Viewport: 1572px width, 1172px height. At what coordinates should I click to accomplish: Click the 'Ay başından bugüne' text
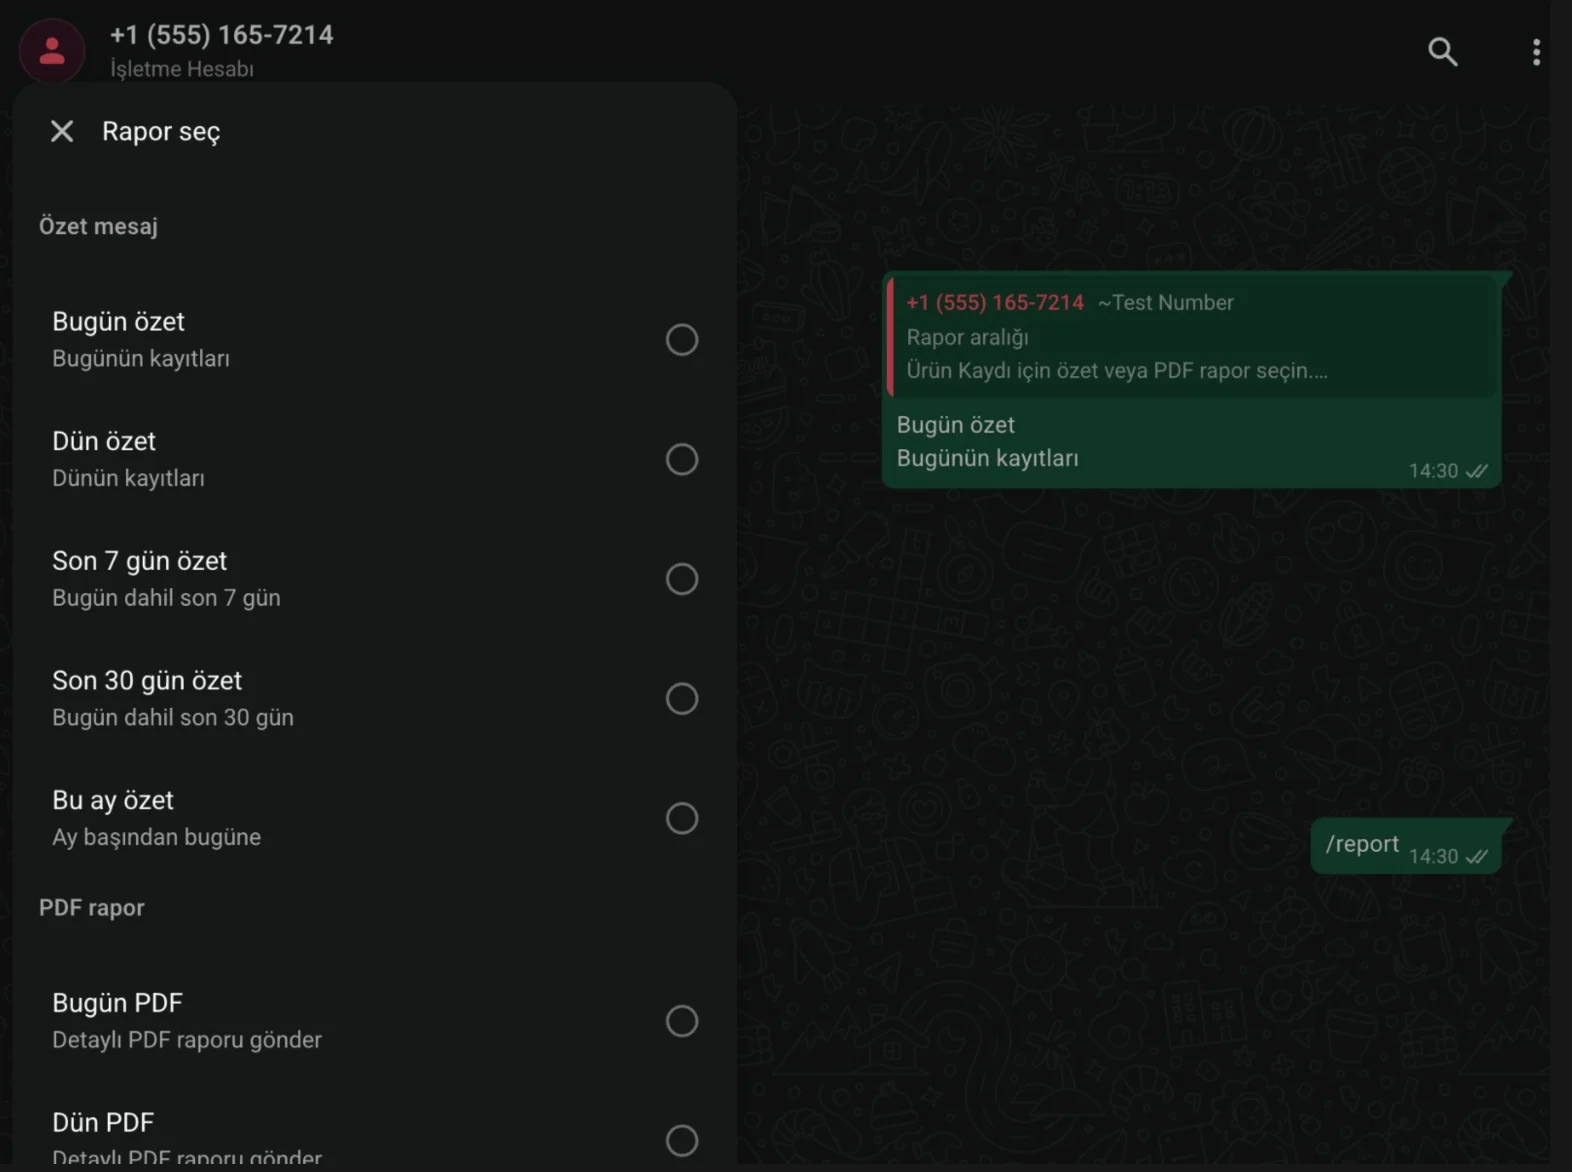pos(156,837)
